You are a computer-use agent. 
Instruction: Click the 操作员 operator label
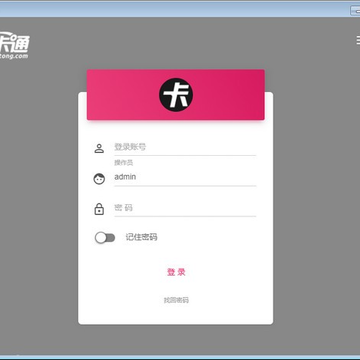124,163
